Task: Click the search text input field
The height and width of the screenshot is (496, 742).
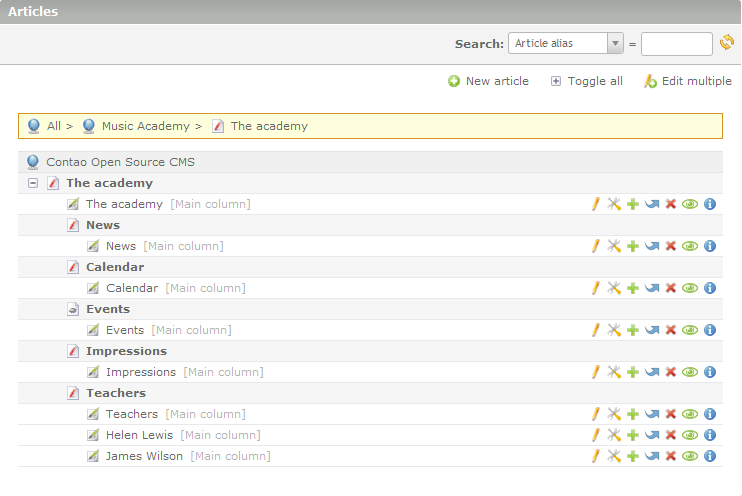Action: [x=676, y=43]
